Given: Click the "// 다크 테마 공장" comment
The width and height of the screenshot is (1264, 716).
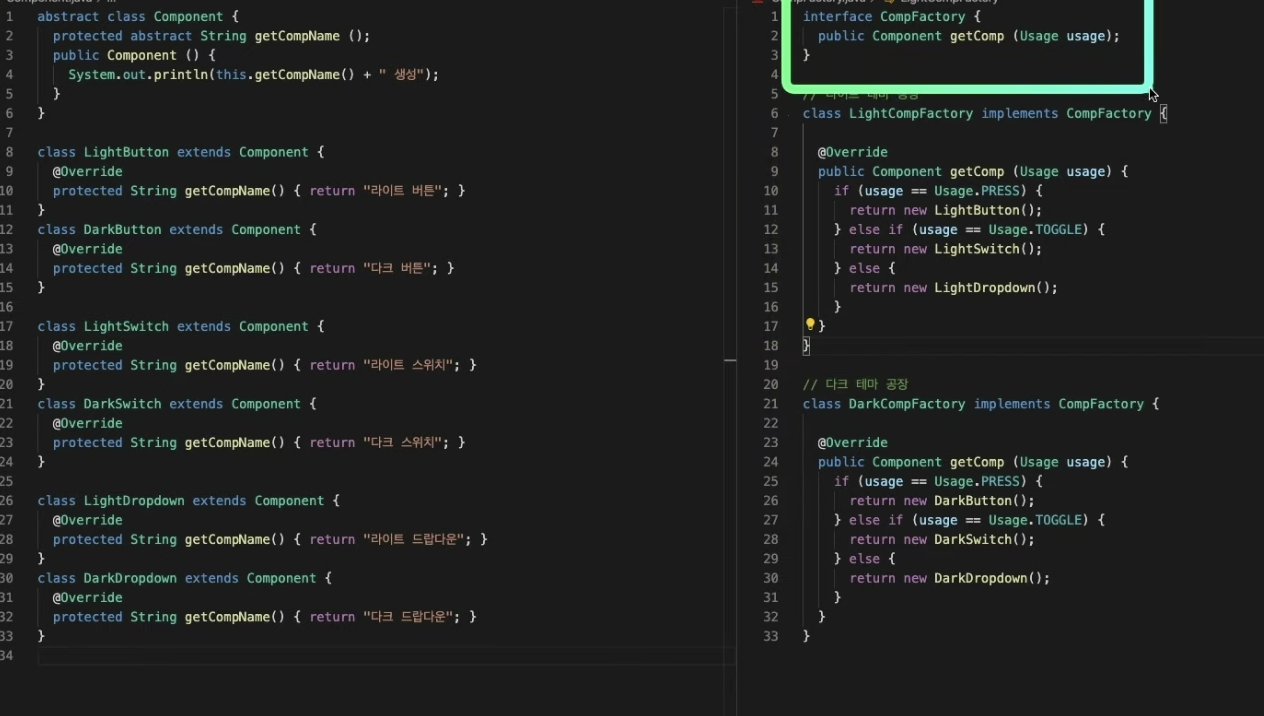Looking at the screenshot, I should (x=856, y=385).
